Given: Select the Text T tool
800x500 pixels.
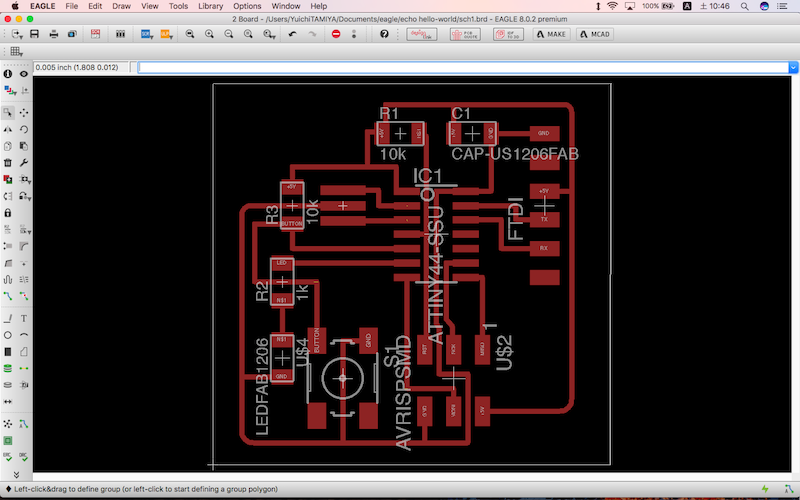Looking at the screenshot, I should [23, 319].
